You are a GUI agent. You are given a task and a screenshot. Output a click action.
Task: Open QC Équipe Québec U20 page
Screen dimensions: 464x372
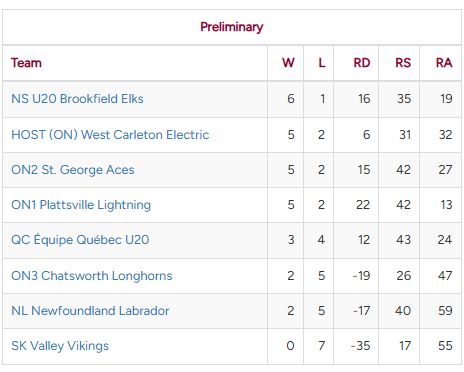pos(80,239)
